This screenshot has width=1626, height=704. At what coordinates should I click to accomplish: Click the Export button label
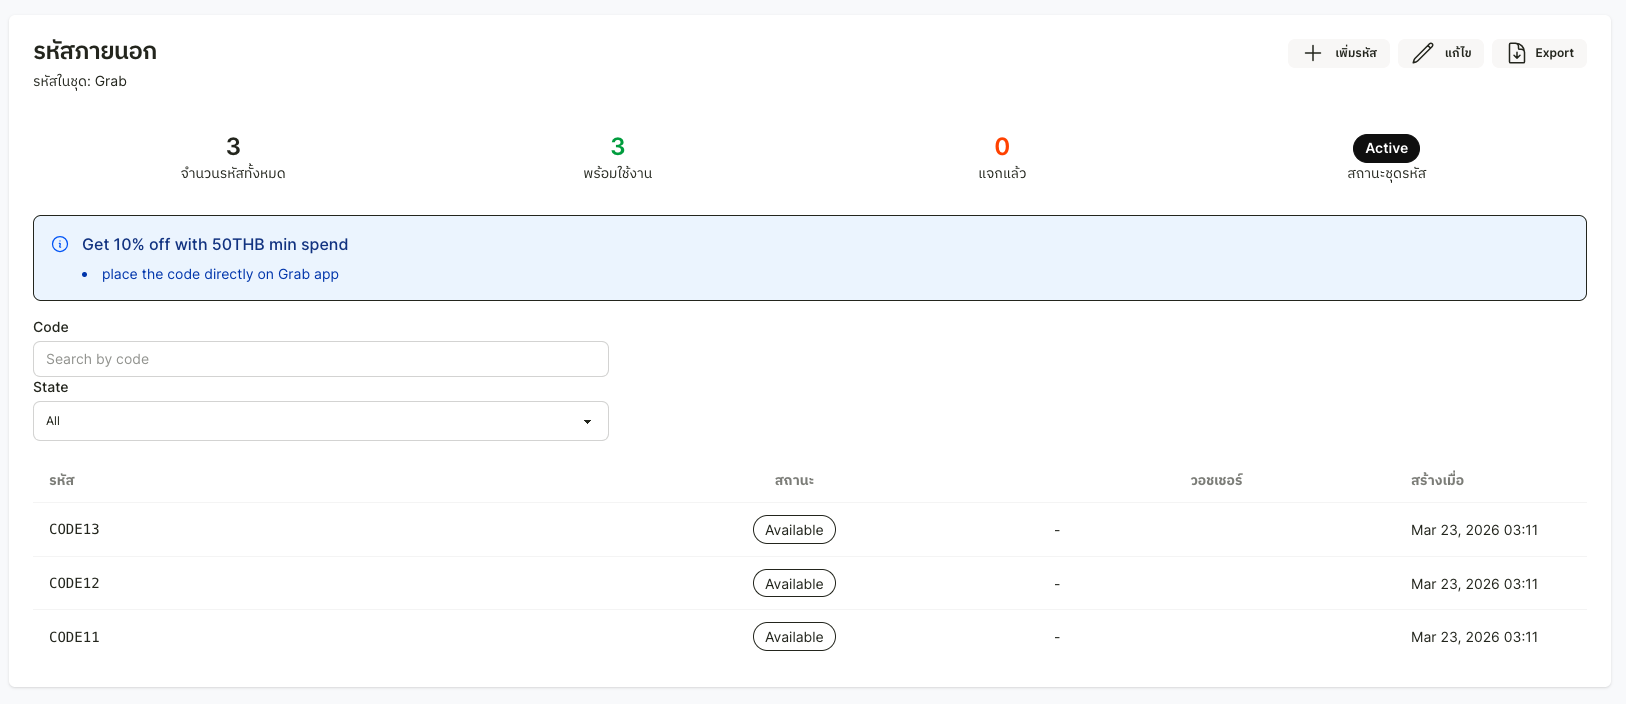[1554, 53]
